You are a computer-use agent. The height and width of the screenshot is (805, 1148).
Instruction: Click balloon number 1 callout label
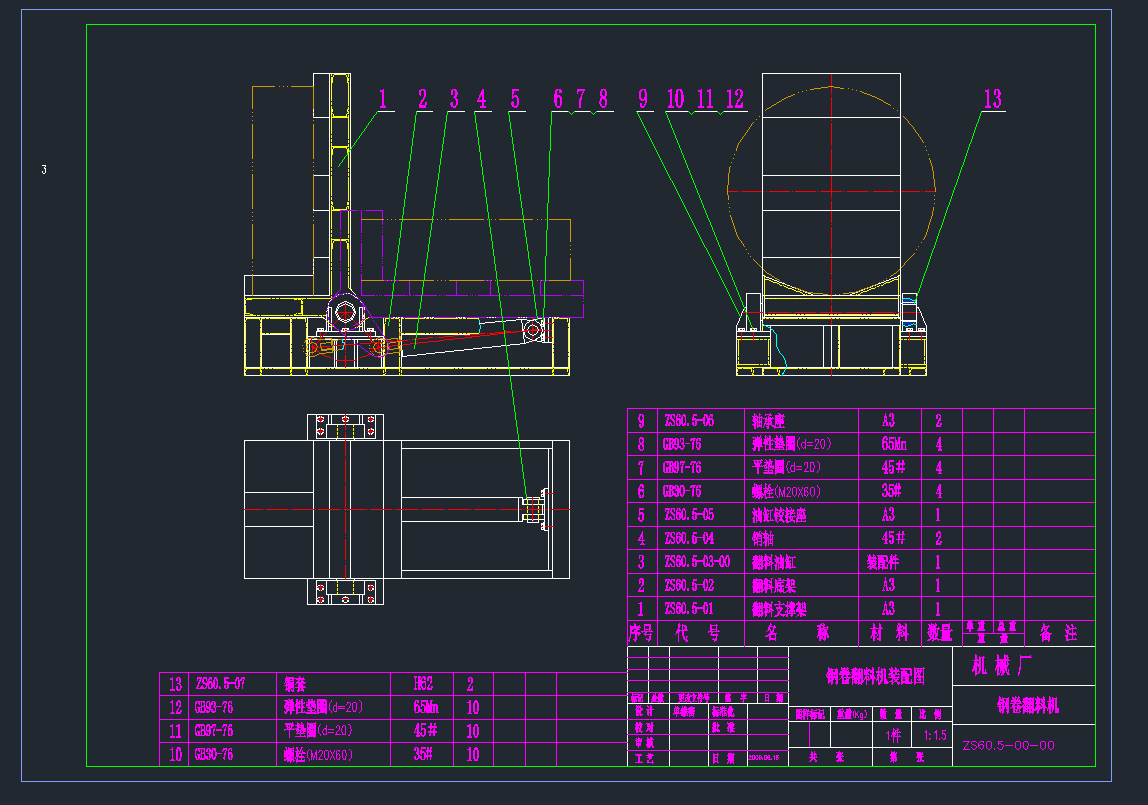(x=382, y=99)
